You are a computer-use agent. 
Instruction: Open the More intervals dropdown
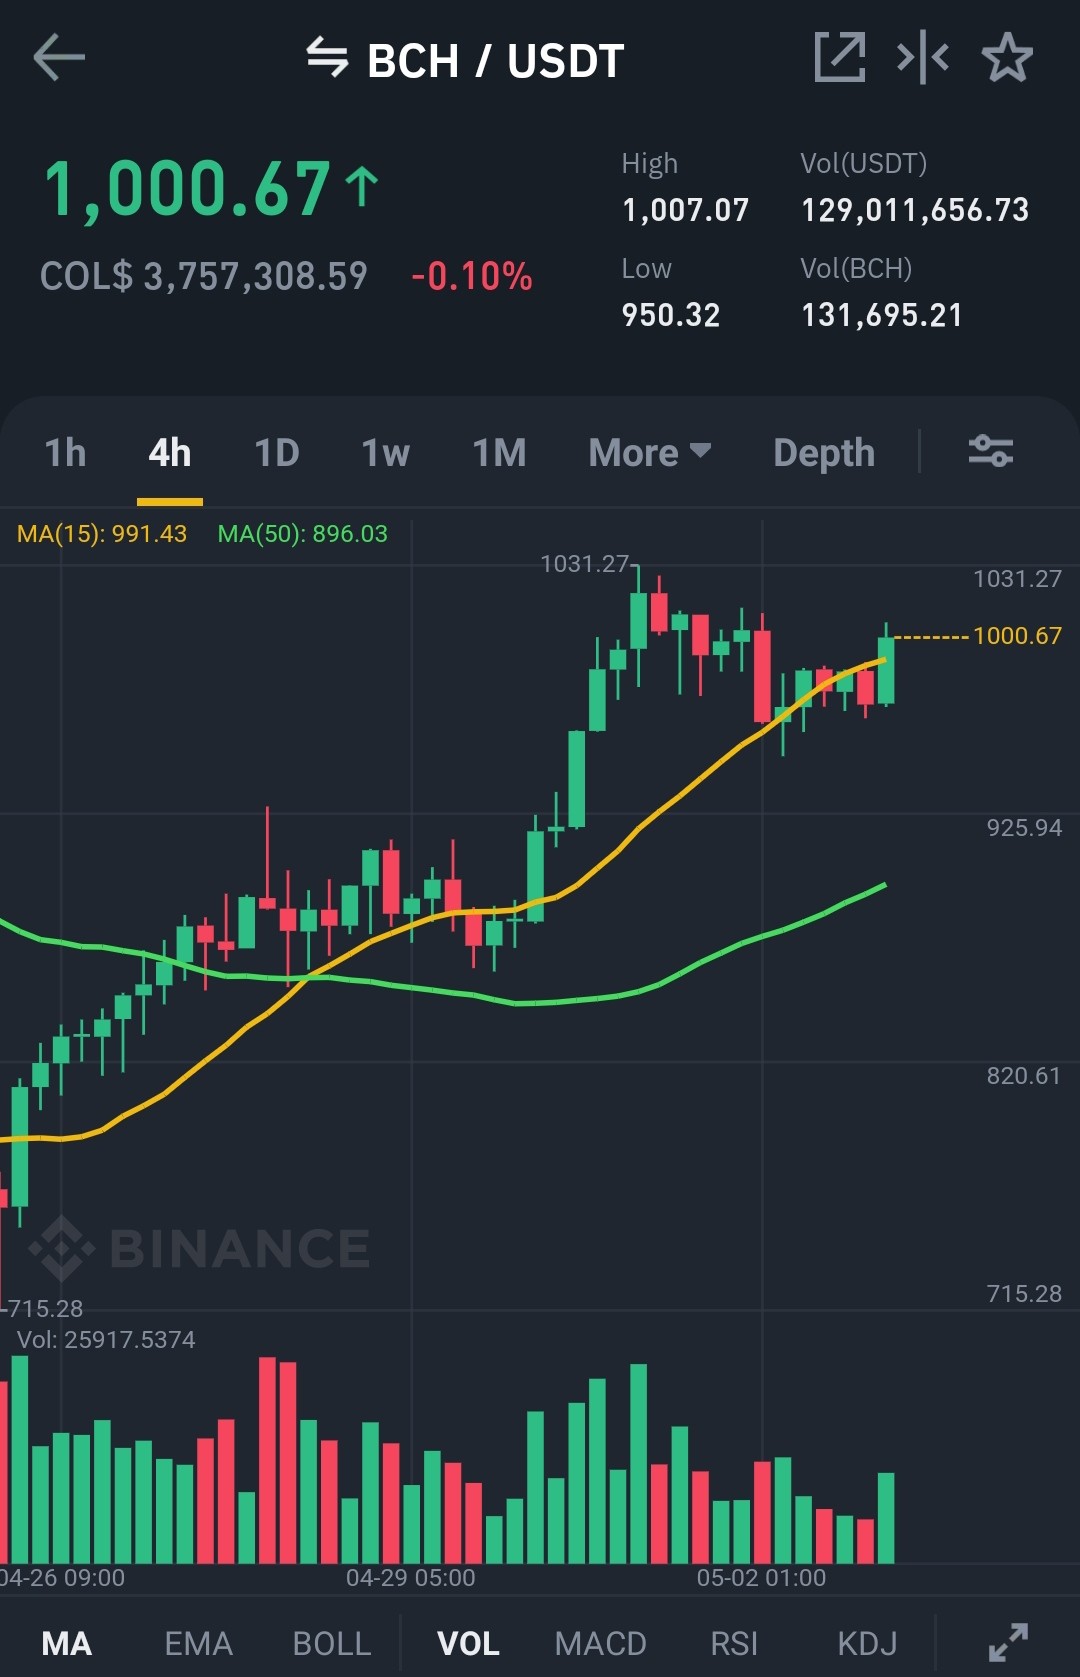[650, 452]
